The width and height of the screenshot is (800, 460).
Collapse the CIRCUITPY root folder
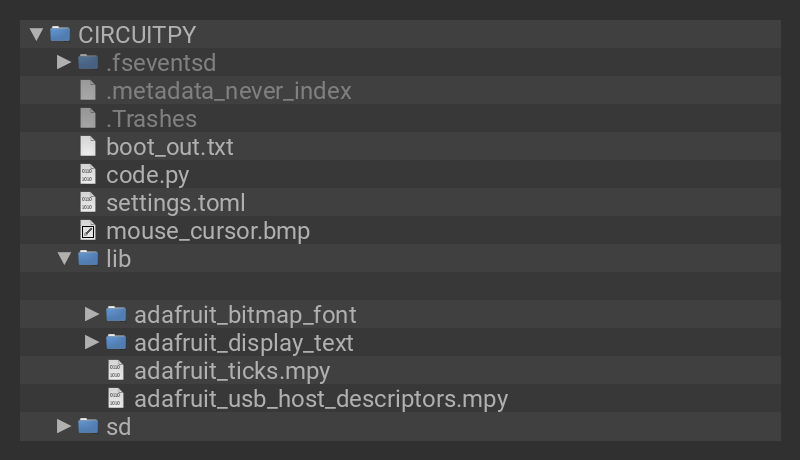click(37, 34)
